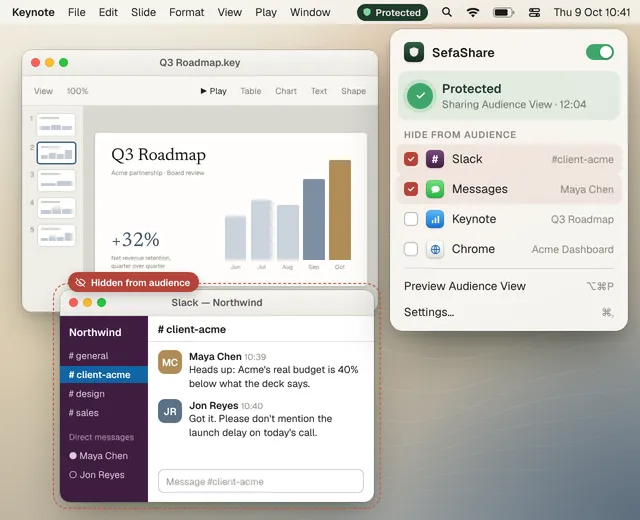Screen dimensions: 640x520
Task: Open the #client-acme channel in Slack sidebar
Action: pos(104,375)
